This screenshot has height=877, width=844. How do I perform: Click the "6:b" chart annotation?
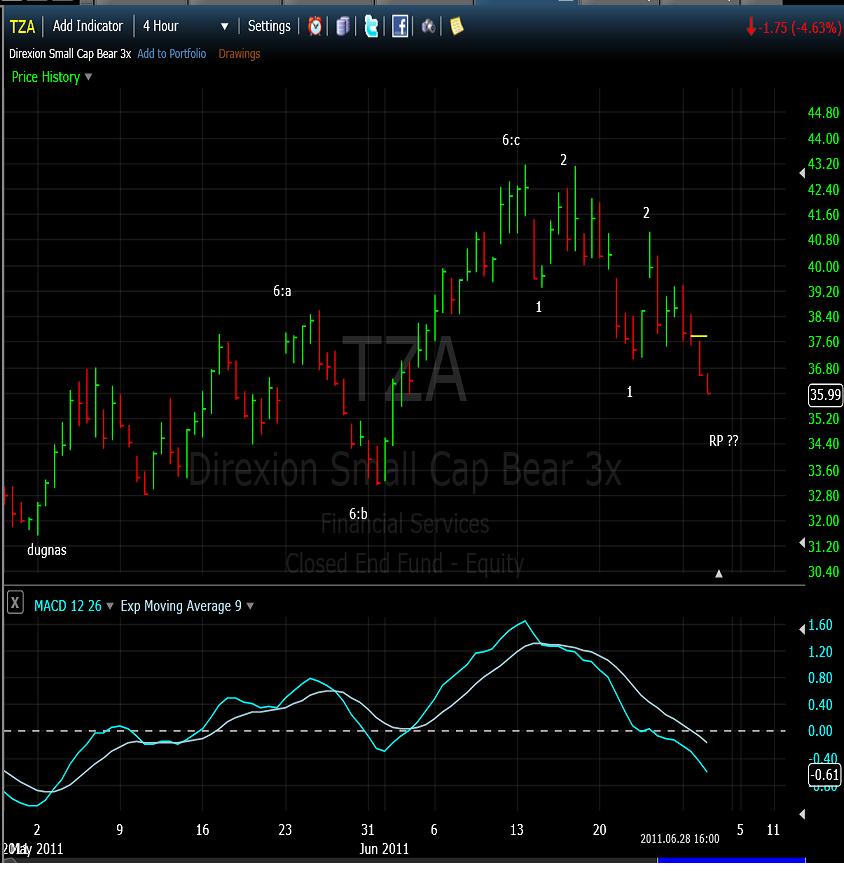click(359, 513)
